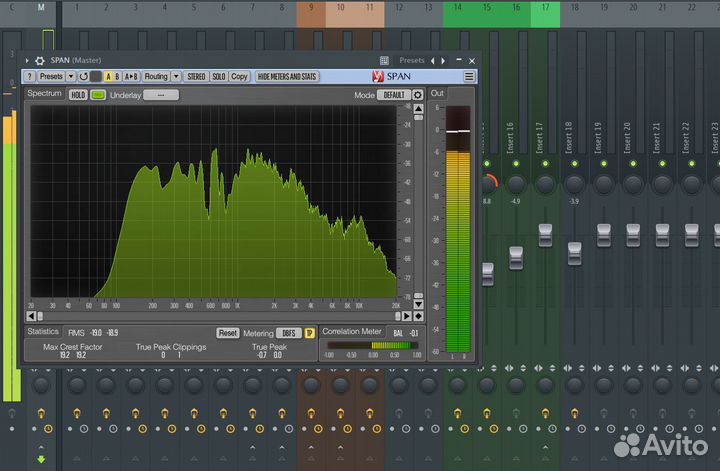This screenshot has height=471, width=720.
Task: Toggle the spectrum HOLD button
Action: [78, 95]
